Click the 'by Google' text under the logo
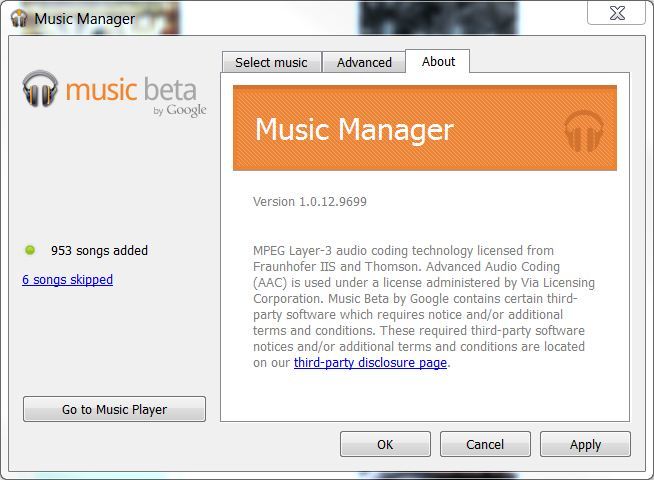 coord(180,110)
